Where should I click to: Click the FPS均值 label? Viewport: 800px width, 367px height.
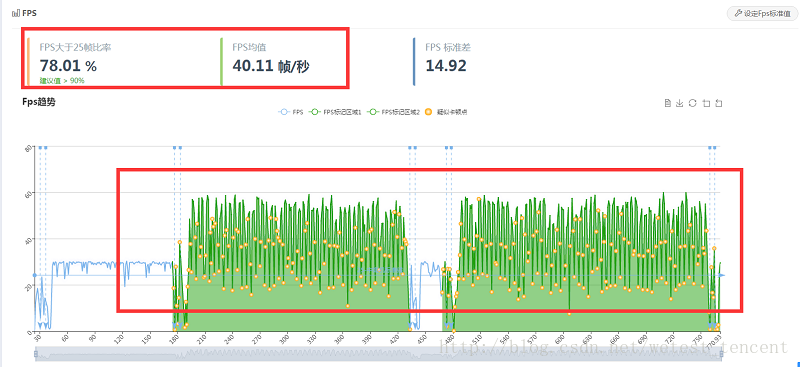coord(249,47)
